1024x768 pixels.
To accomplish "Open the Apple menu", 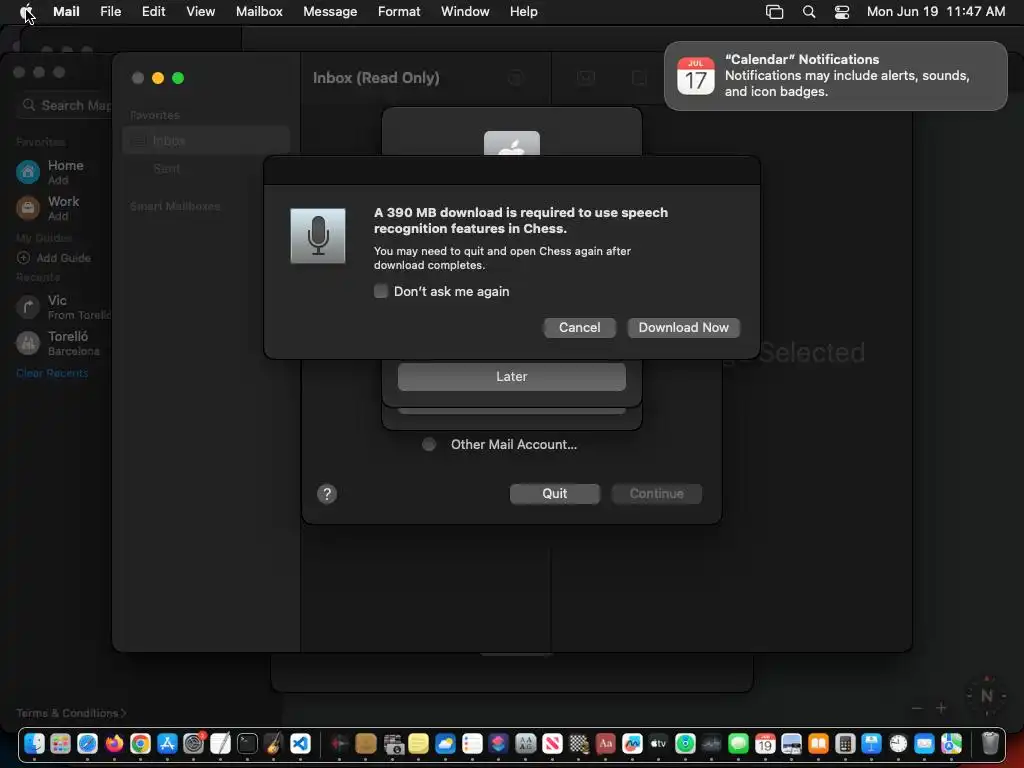I will 27,12.
